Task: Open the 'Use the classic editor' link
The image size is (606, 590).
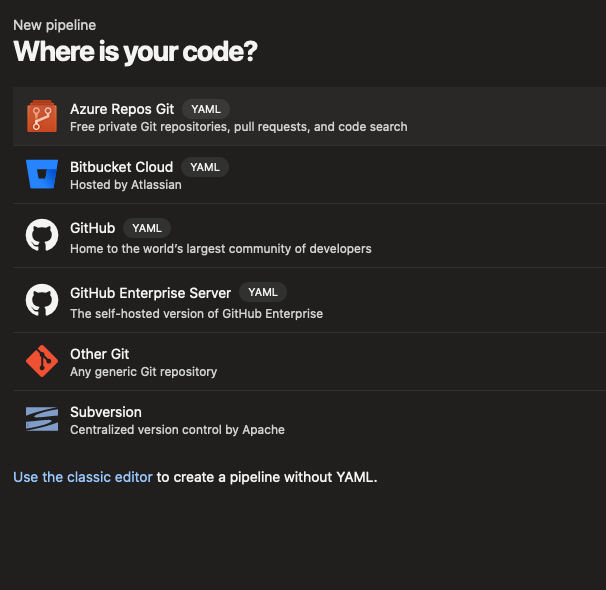Action: [83, 477]
